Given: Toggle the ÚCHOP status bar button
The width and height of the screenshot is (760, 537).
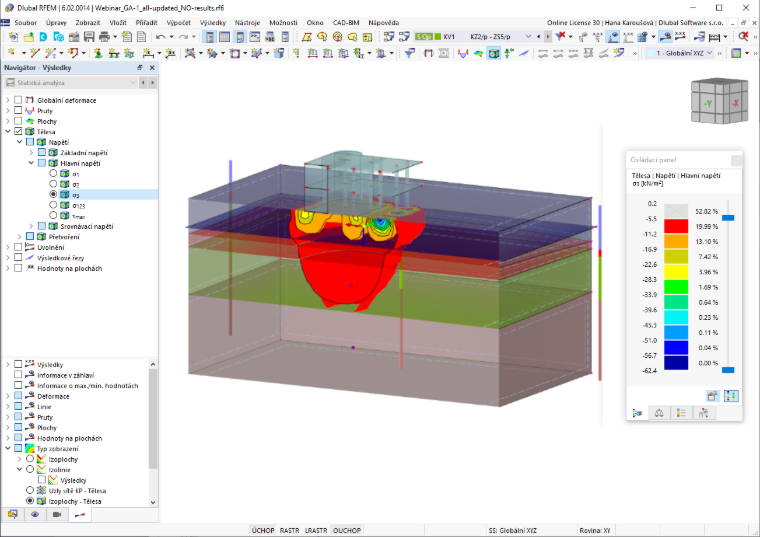Looking at the screenshot, I should click(x=263, y=530).
